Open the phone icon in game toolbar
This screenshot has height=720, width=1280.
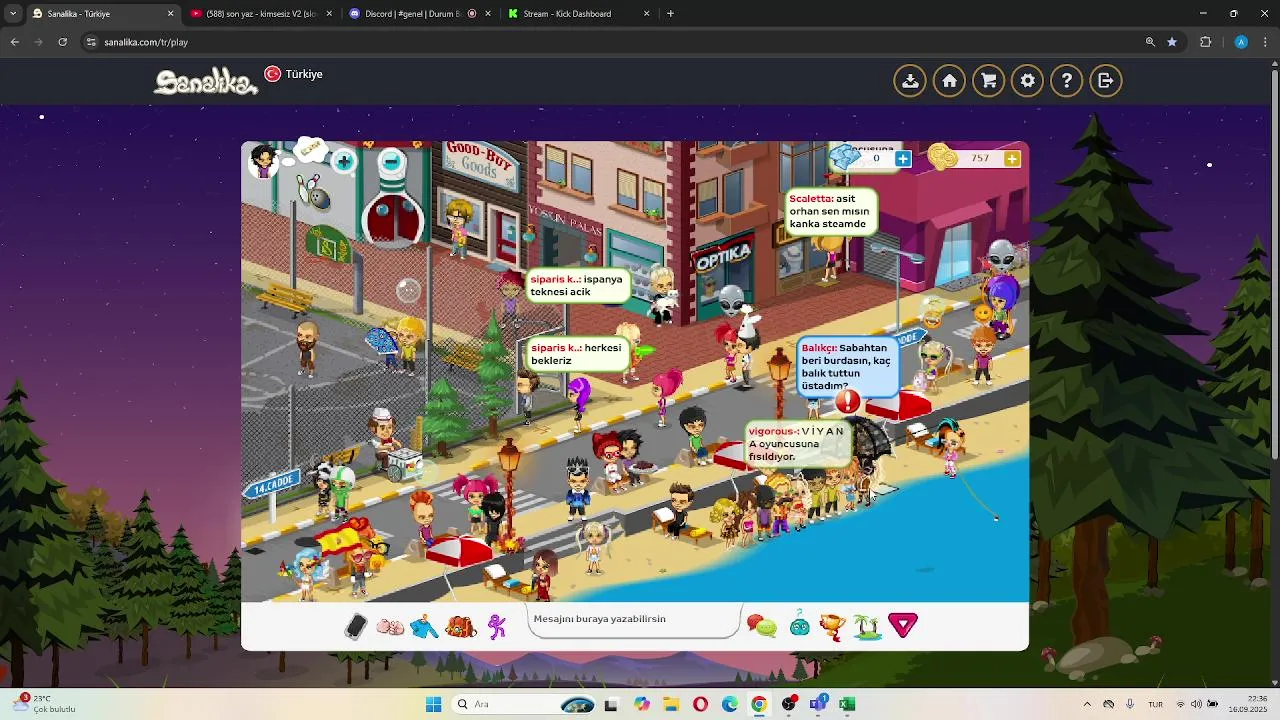[x=356, y=626]
